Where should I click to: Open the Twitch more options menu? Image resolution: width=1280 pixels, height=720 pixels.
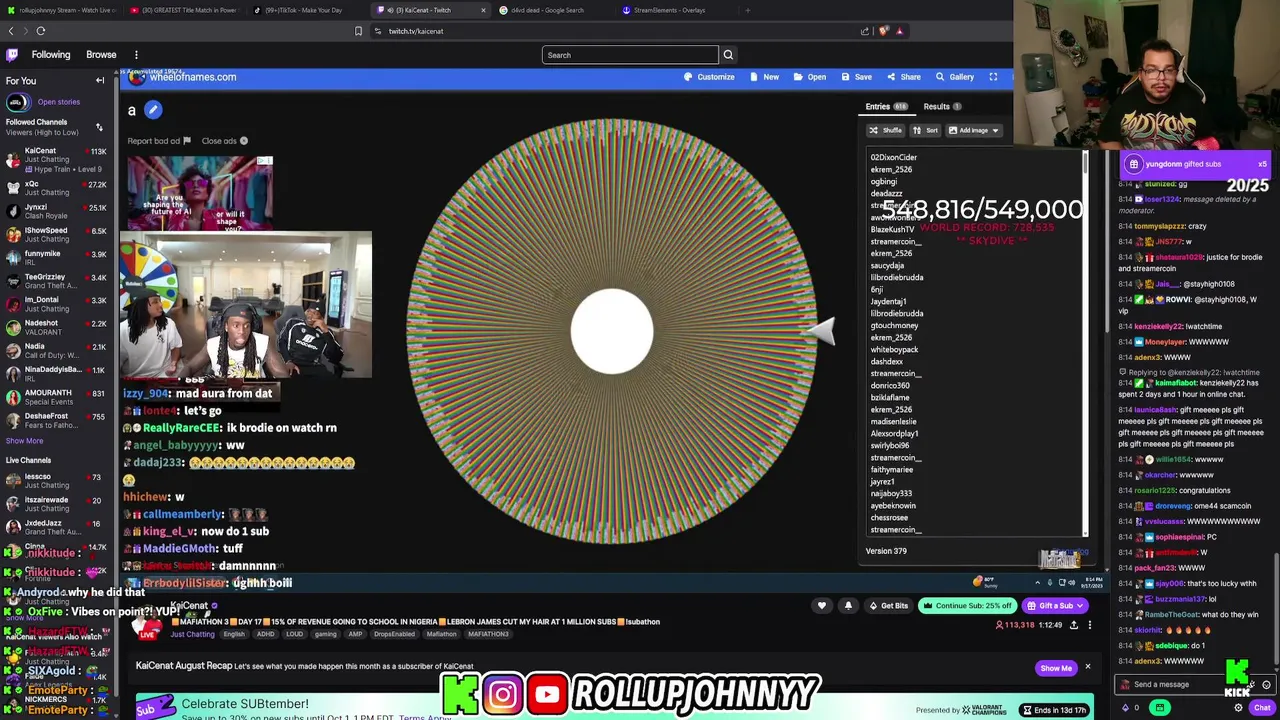click(136, 55)
